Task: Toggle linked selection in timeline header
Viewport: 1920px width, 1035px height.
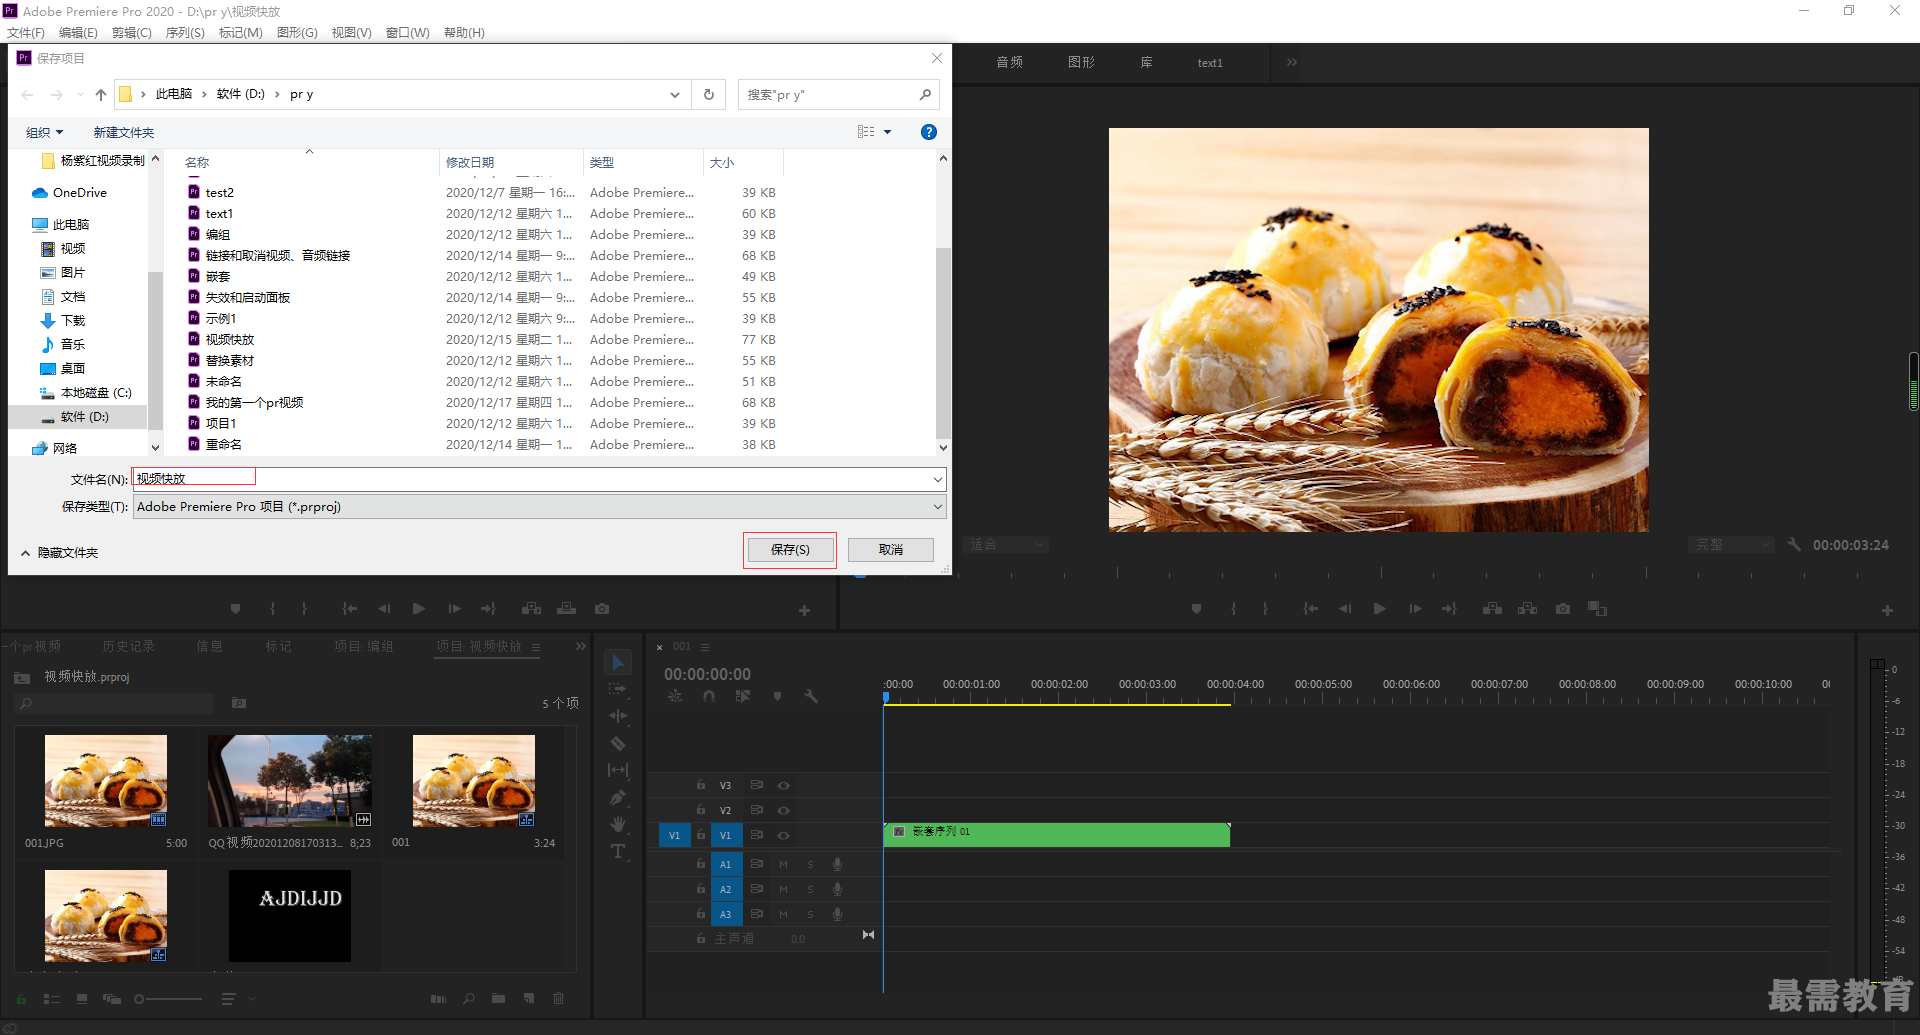Action: [743, 696]
